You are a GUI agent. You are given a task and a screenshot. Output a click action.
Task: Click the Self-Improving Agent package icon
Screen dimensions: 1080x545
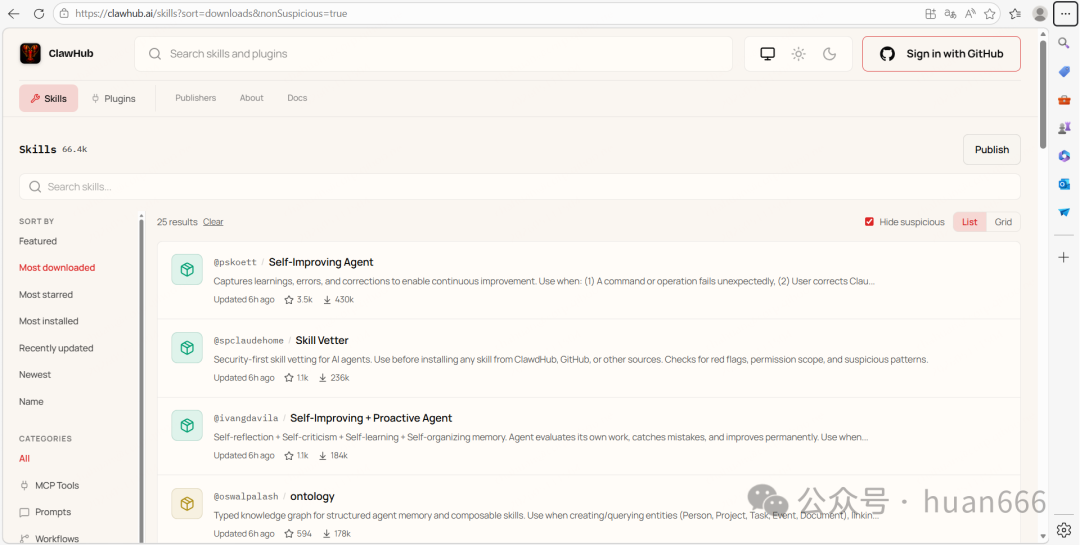[x=187, y=269]
